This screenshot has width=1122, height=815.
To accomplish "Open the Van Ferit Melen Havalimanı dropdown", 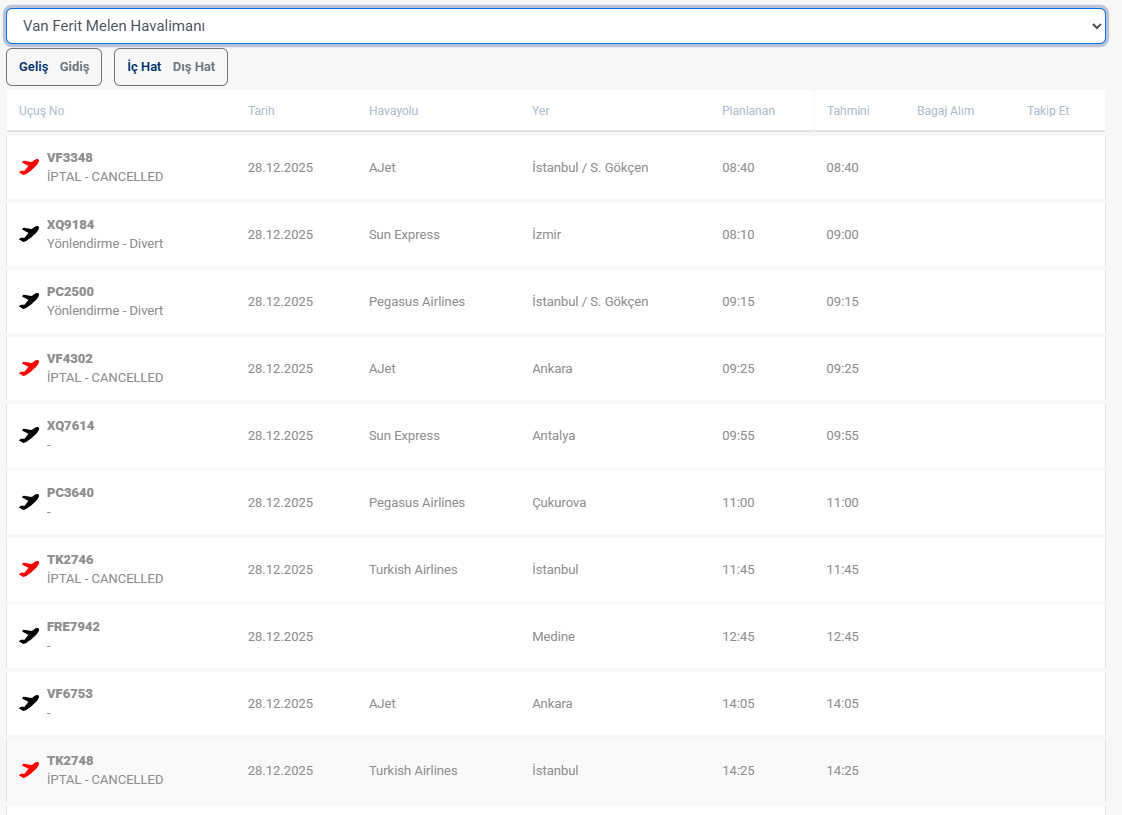I will pyautogui.click(x=555, y=26).
